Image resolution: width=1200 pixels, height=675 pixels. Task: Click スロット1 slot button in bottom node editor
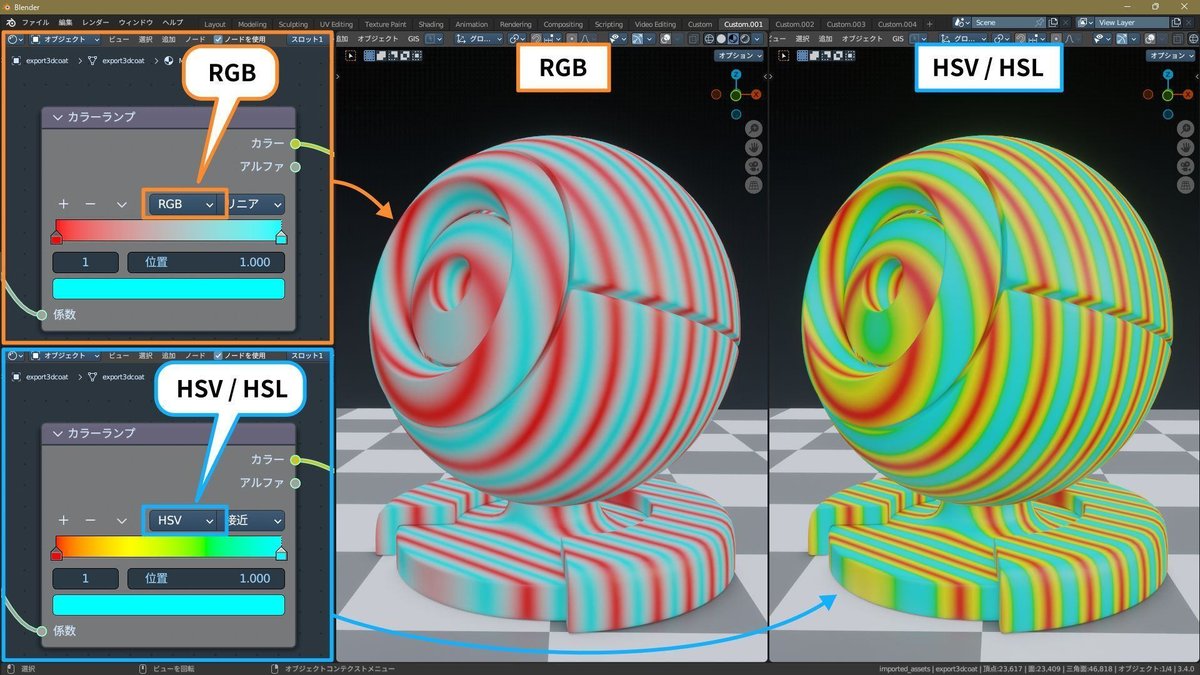pyautogui.click(x=307, y=355)
